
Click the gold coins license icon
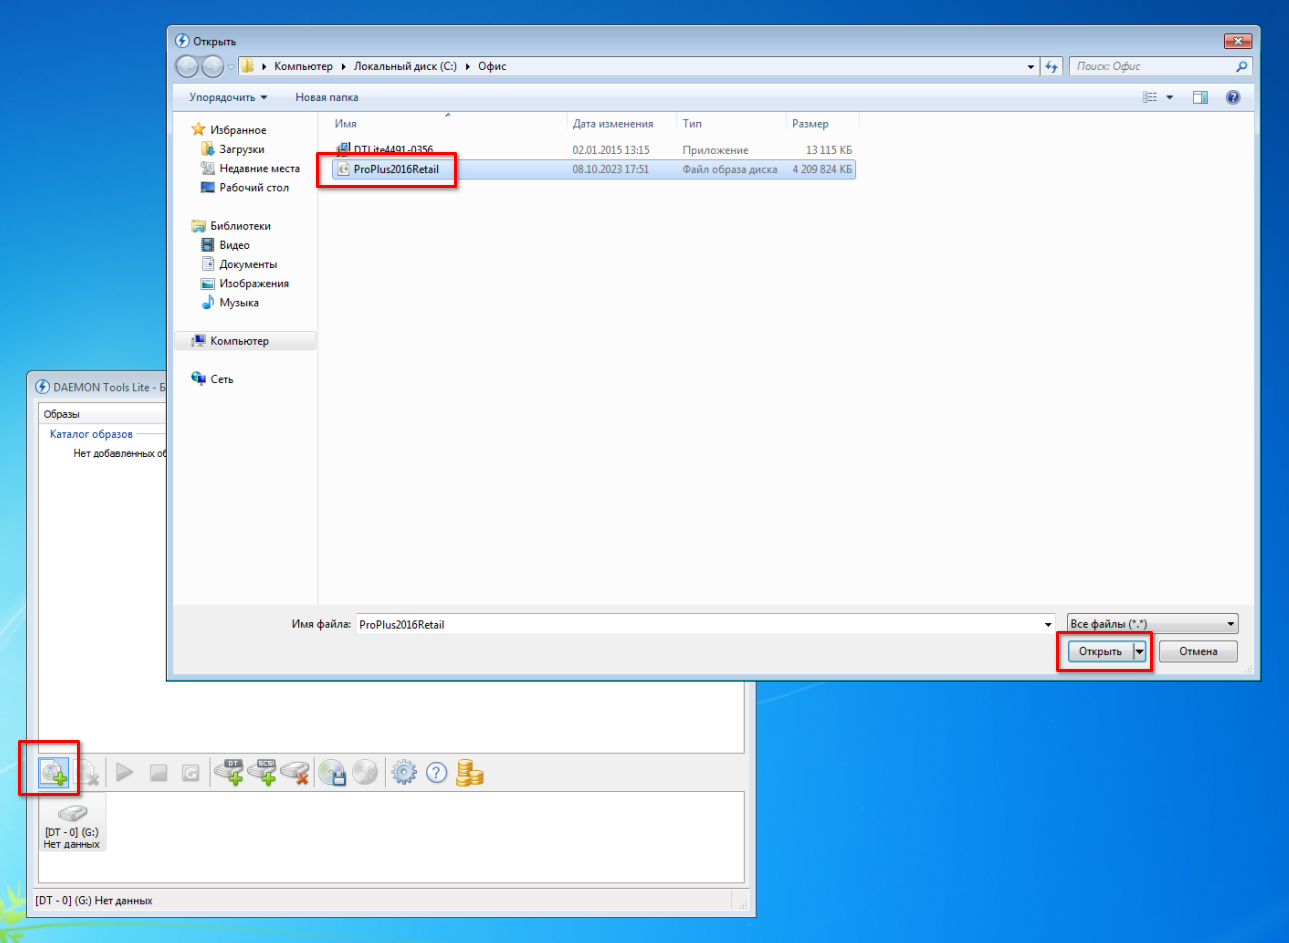[469, 772]
